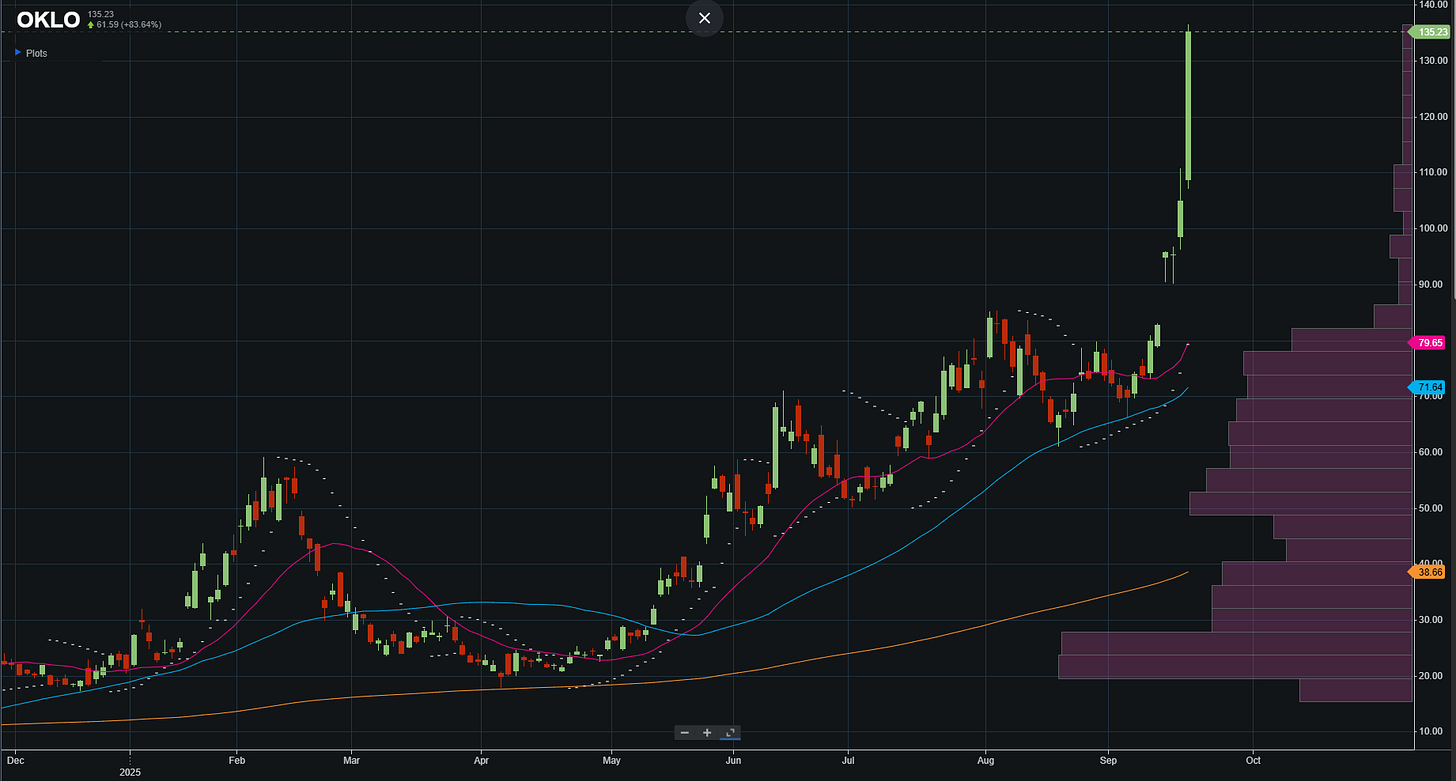The image size is (1456, 781).
Task: Select the pink 79.65 moving average tag
Action: point(1427,343)
